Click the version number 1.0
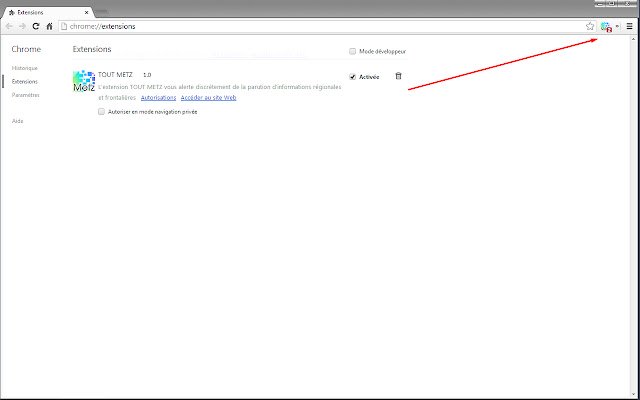The width and height of the screenshot is (640, 400). coord(147,75)
